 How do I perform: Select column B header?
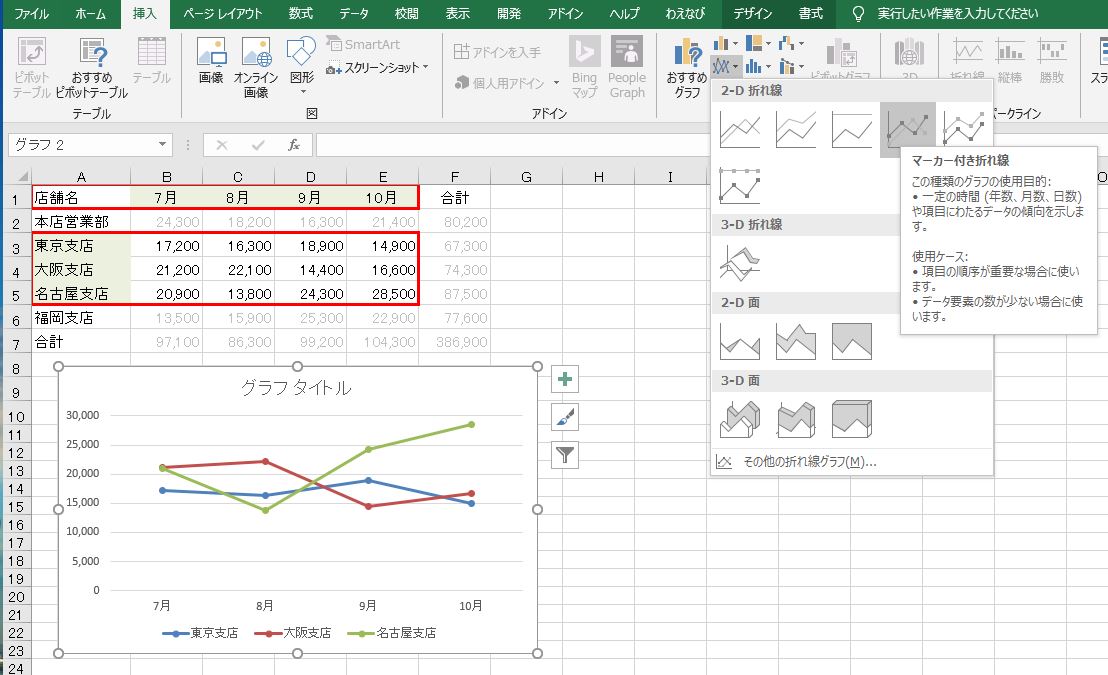point(167,177)
